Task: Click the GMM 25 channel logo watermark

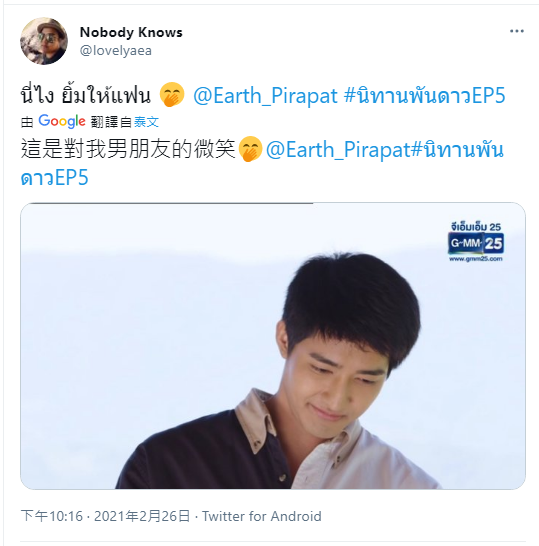Action: click(476, 243)
